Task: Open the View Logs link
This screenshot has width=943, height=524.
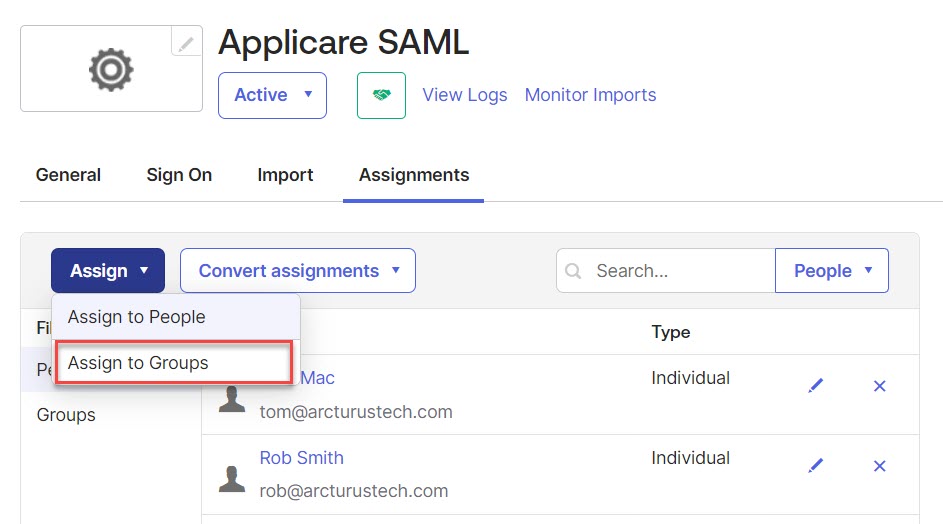Action: pos(465,96)
